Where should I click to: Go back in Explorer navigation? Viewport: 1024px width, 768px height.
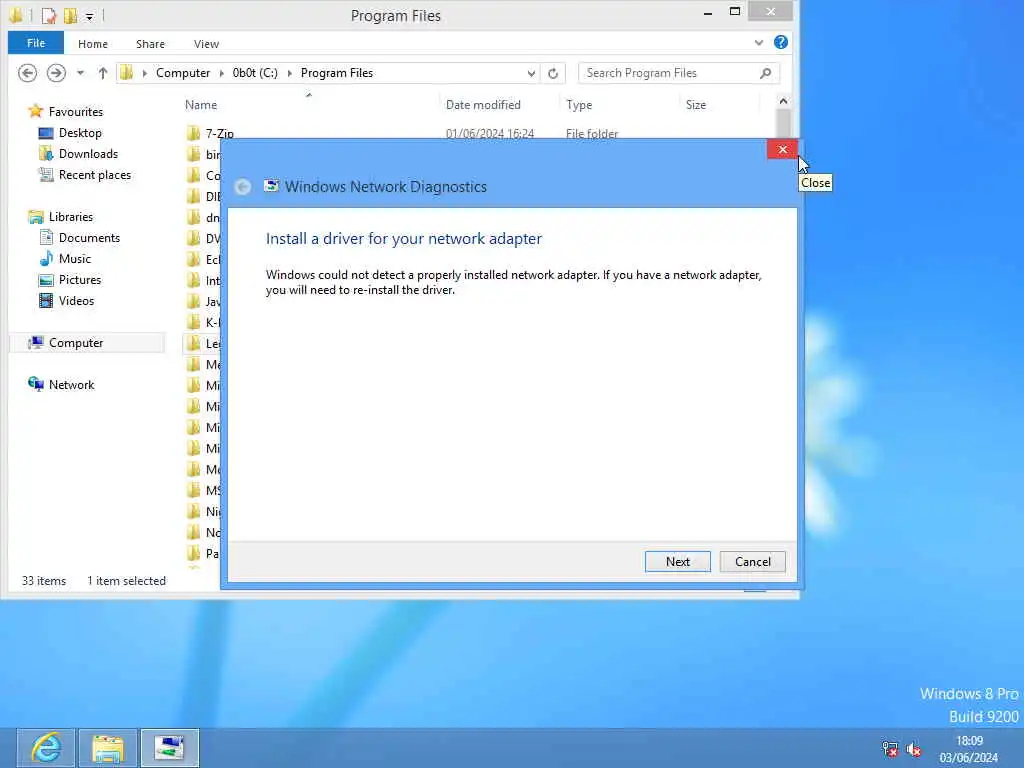(x=27, y=72)
